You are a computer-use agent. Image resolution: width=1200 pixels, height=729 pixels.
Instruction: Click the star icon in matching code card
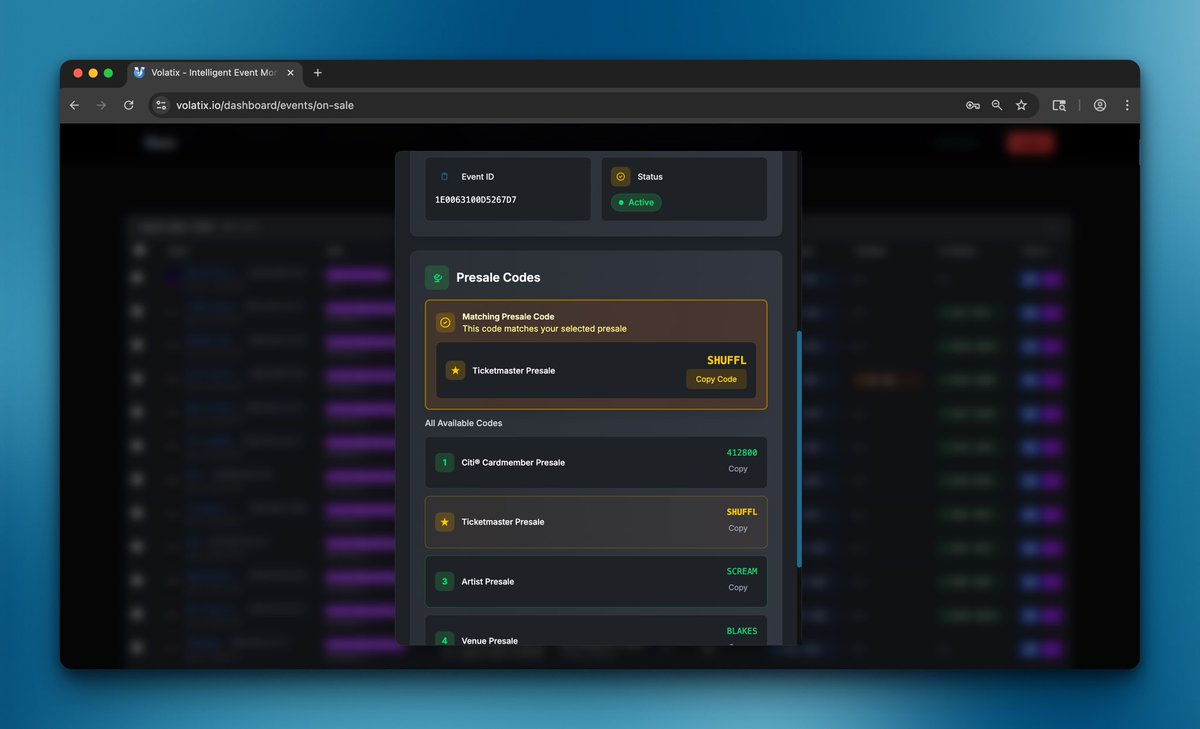[456, 370]
